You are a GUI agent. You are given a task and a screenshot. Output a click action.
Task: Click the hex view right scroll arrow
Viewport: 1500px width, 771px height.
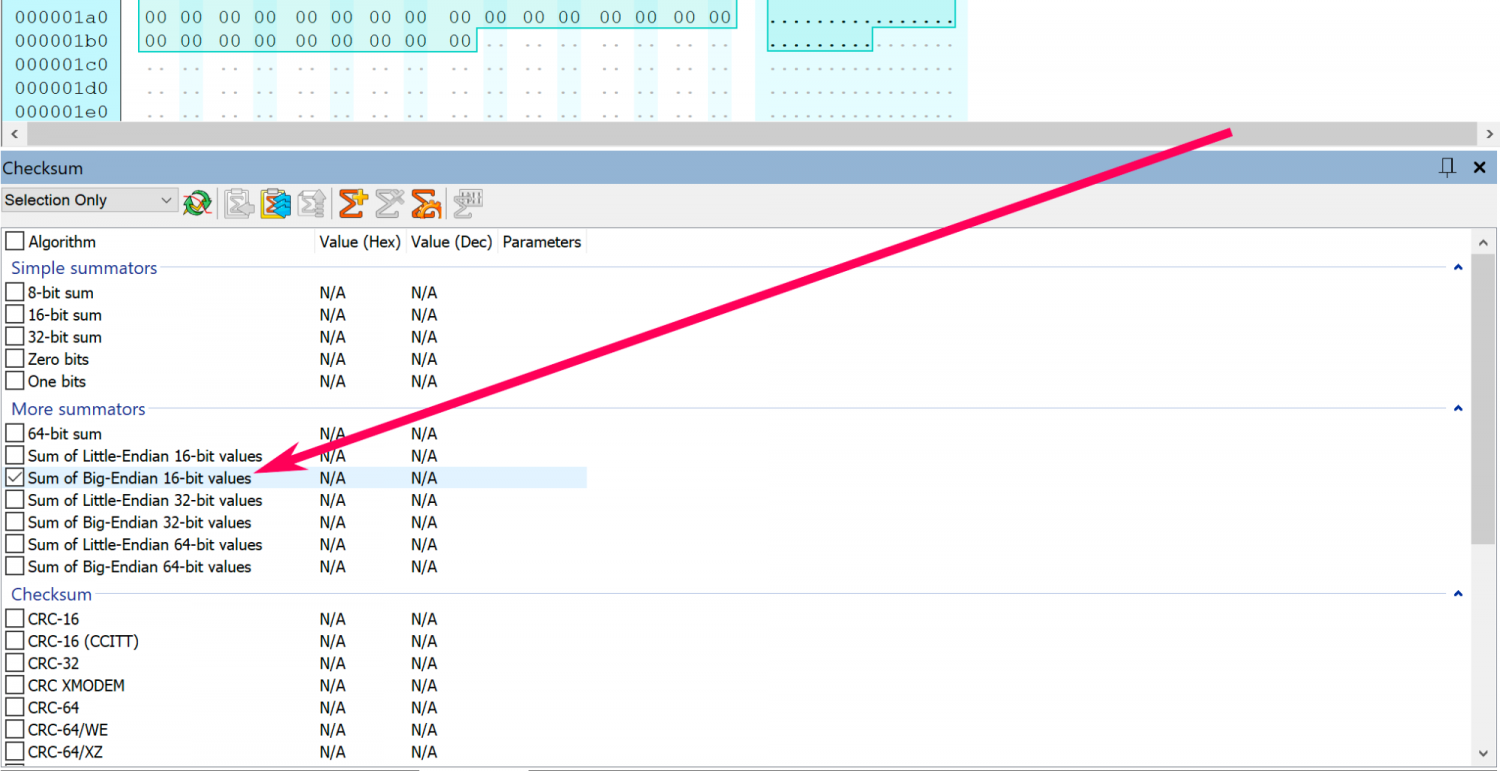tap(1490, 134)
